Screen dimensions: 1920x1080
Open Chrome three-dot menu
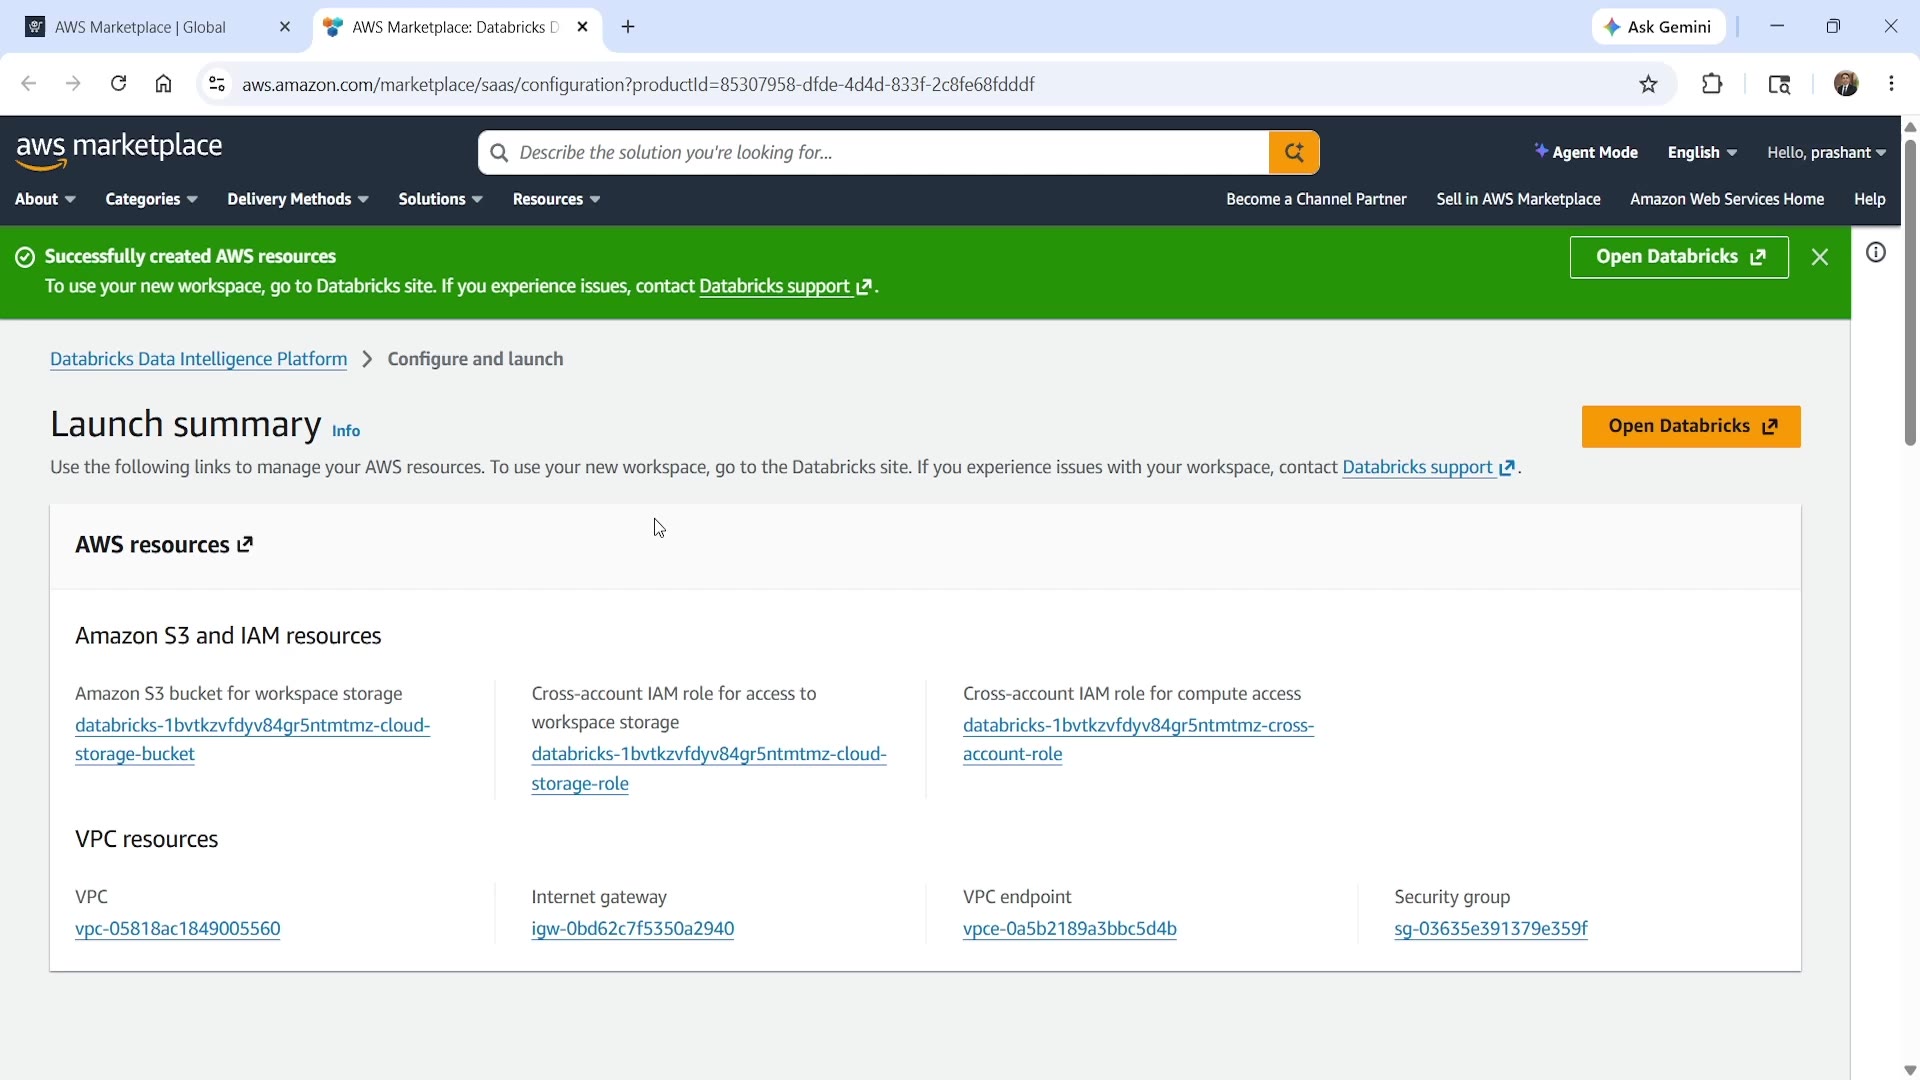tap(1891, 84)
